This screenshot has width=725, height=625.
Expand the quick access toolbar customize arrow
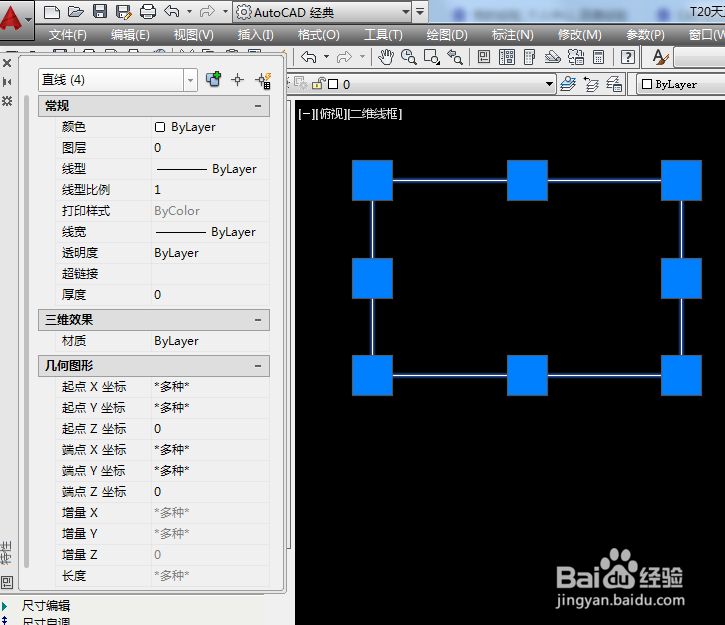pos(420,12)
